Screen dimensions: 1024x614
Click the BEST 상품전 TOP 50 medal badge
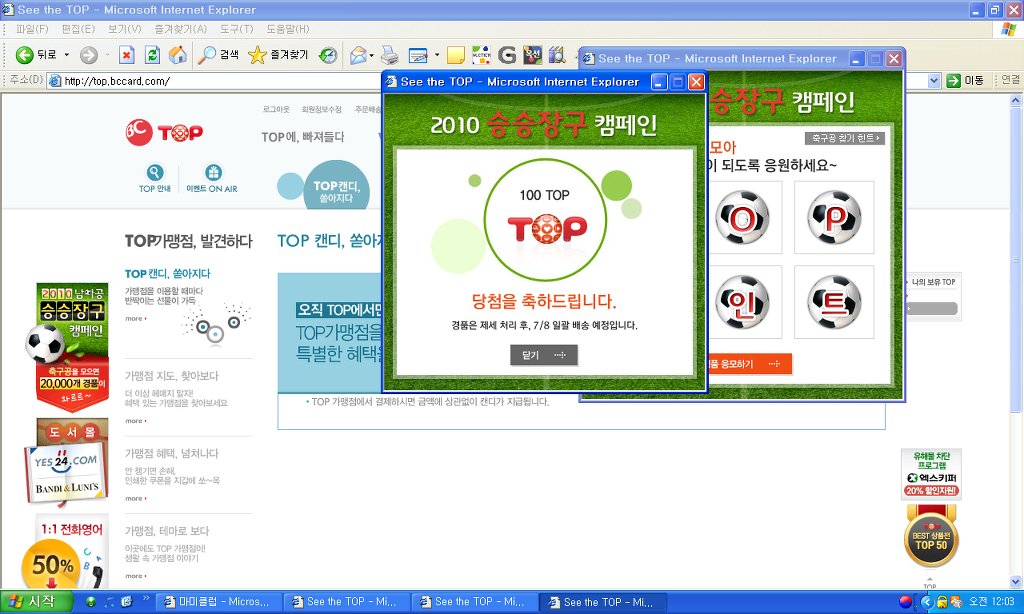[x=931, y=537]
